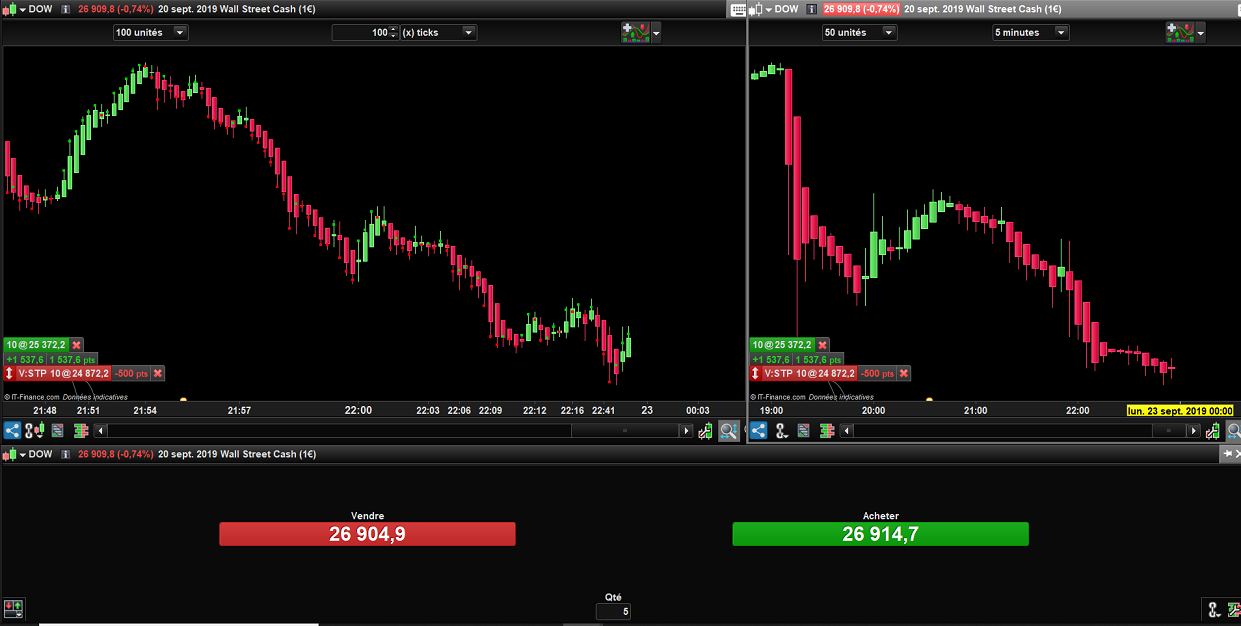
Task: Click the candlestick icon in the tick chart title bar
Action: pyautogui.click(x=8, y=9)
